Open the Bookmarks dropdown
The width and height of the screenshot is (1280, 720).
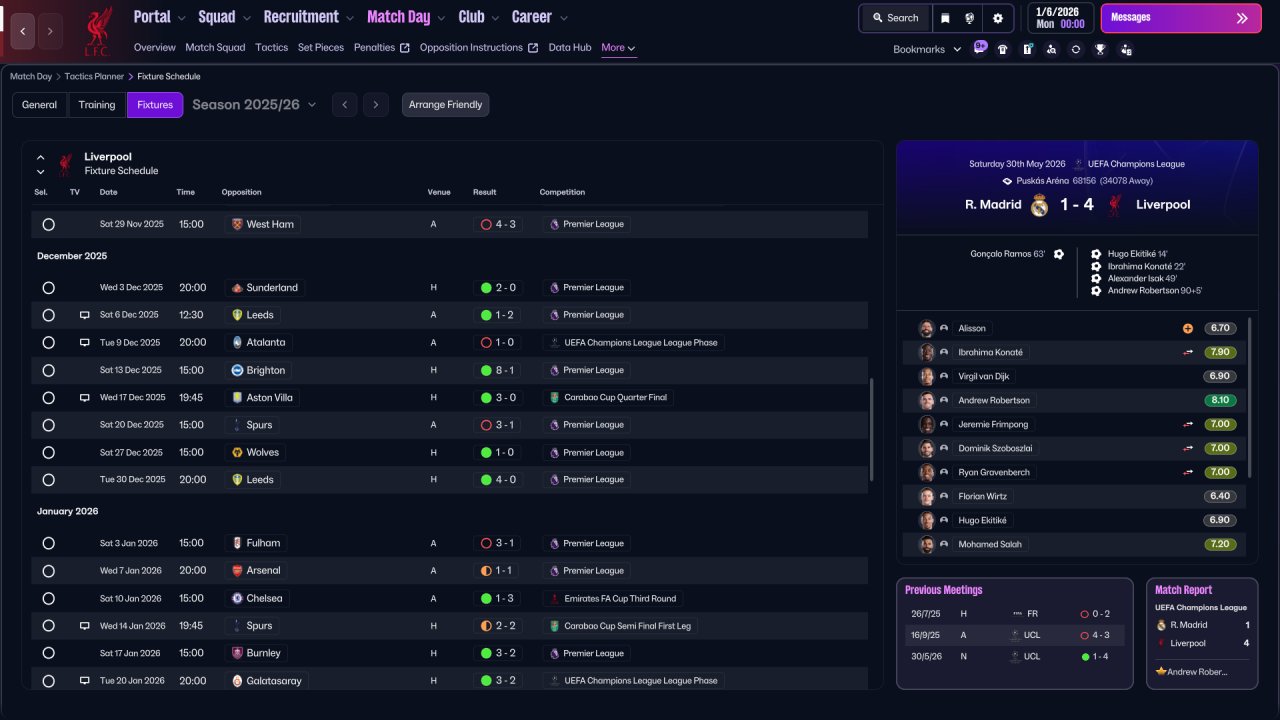[927, 49]
